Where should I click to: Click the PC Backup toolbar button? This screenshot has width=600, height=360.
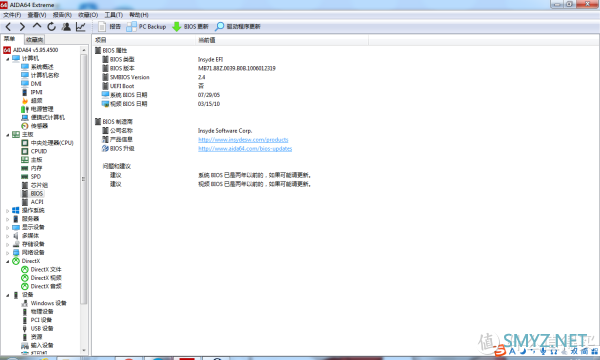146,26
